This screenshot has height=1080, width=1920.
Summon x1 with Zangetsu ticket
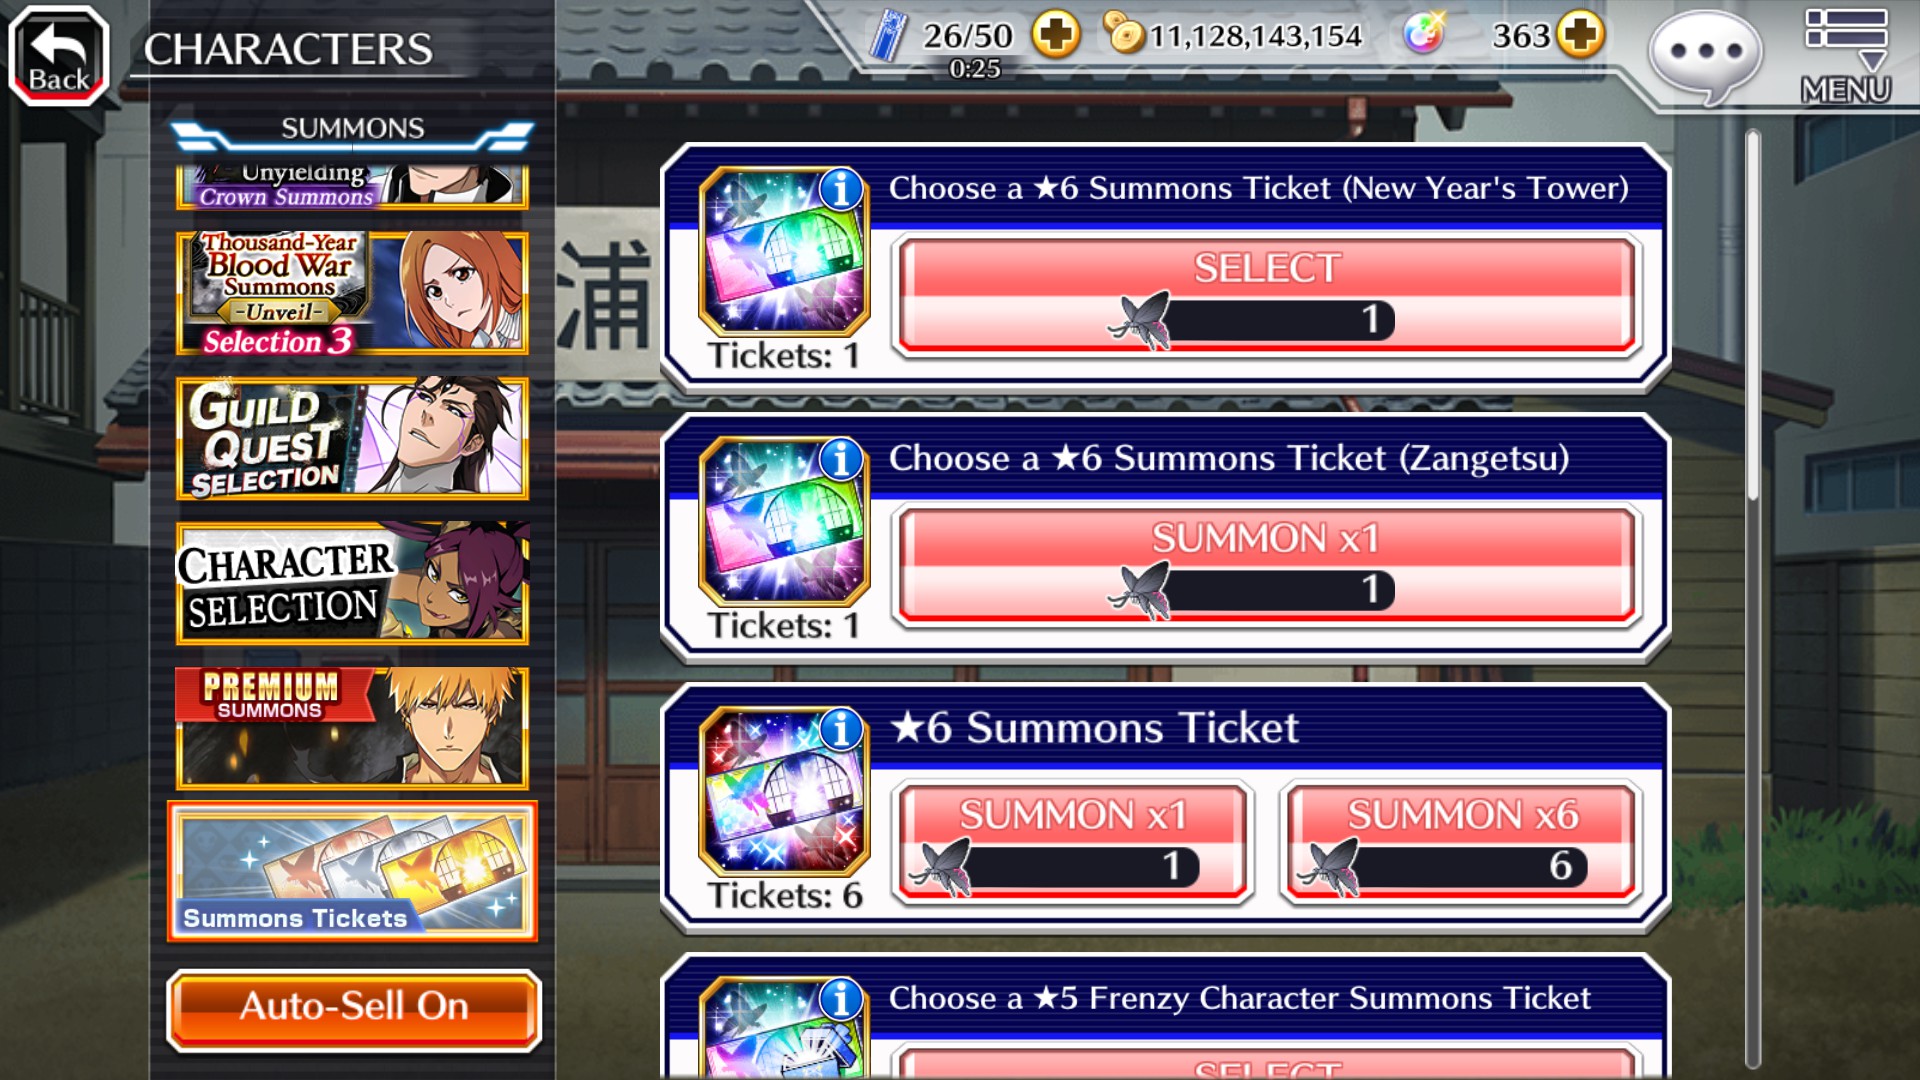1266,566
